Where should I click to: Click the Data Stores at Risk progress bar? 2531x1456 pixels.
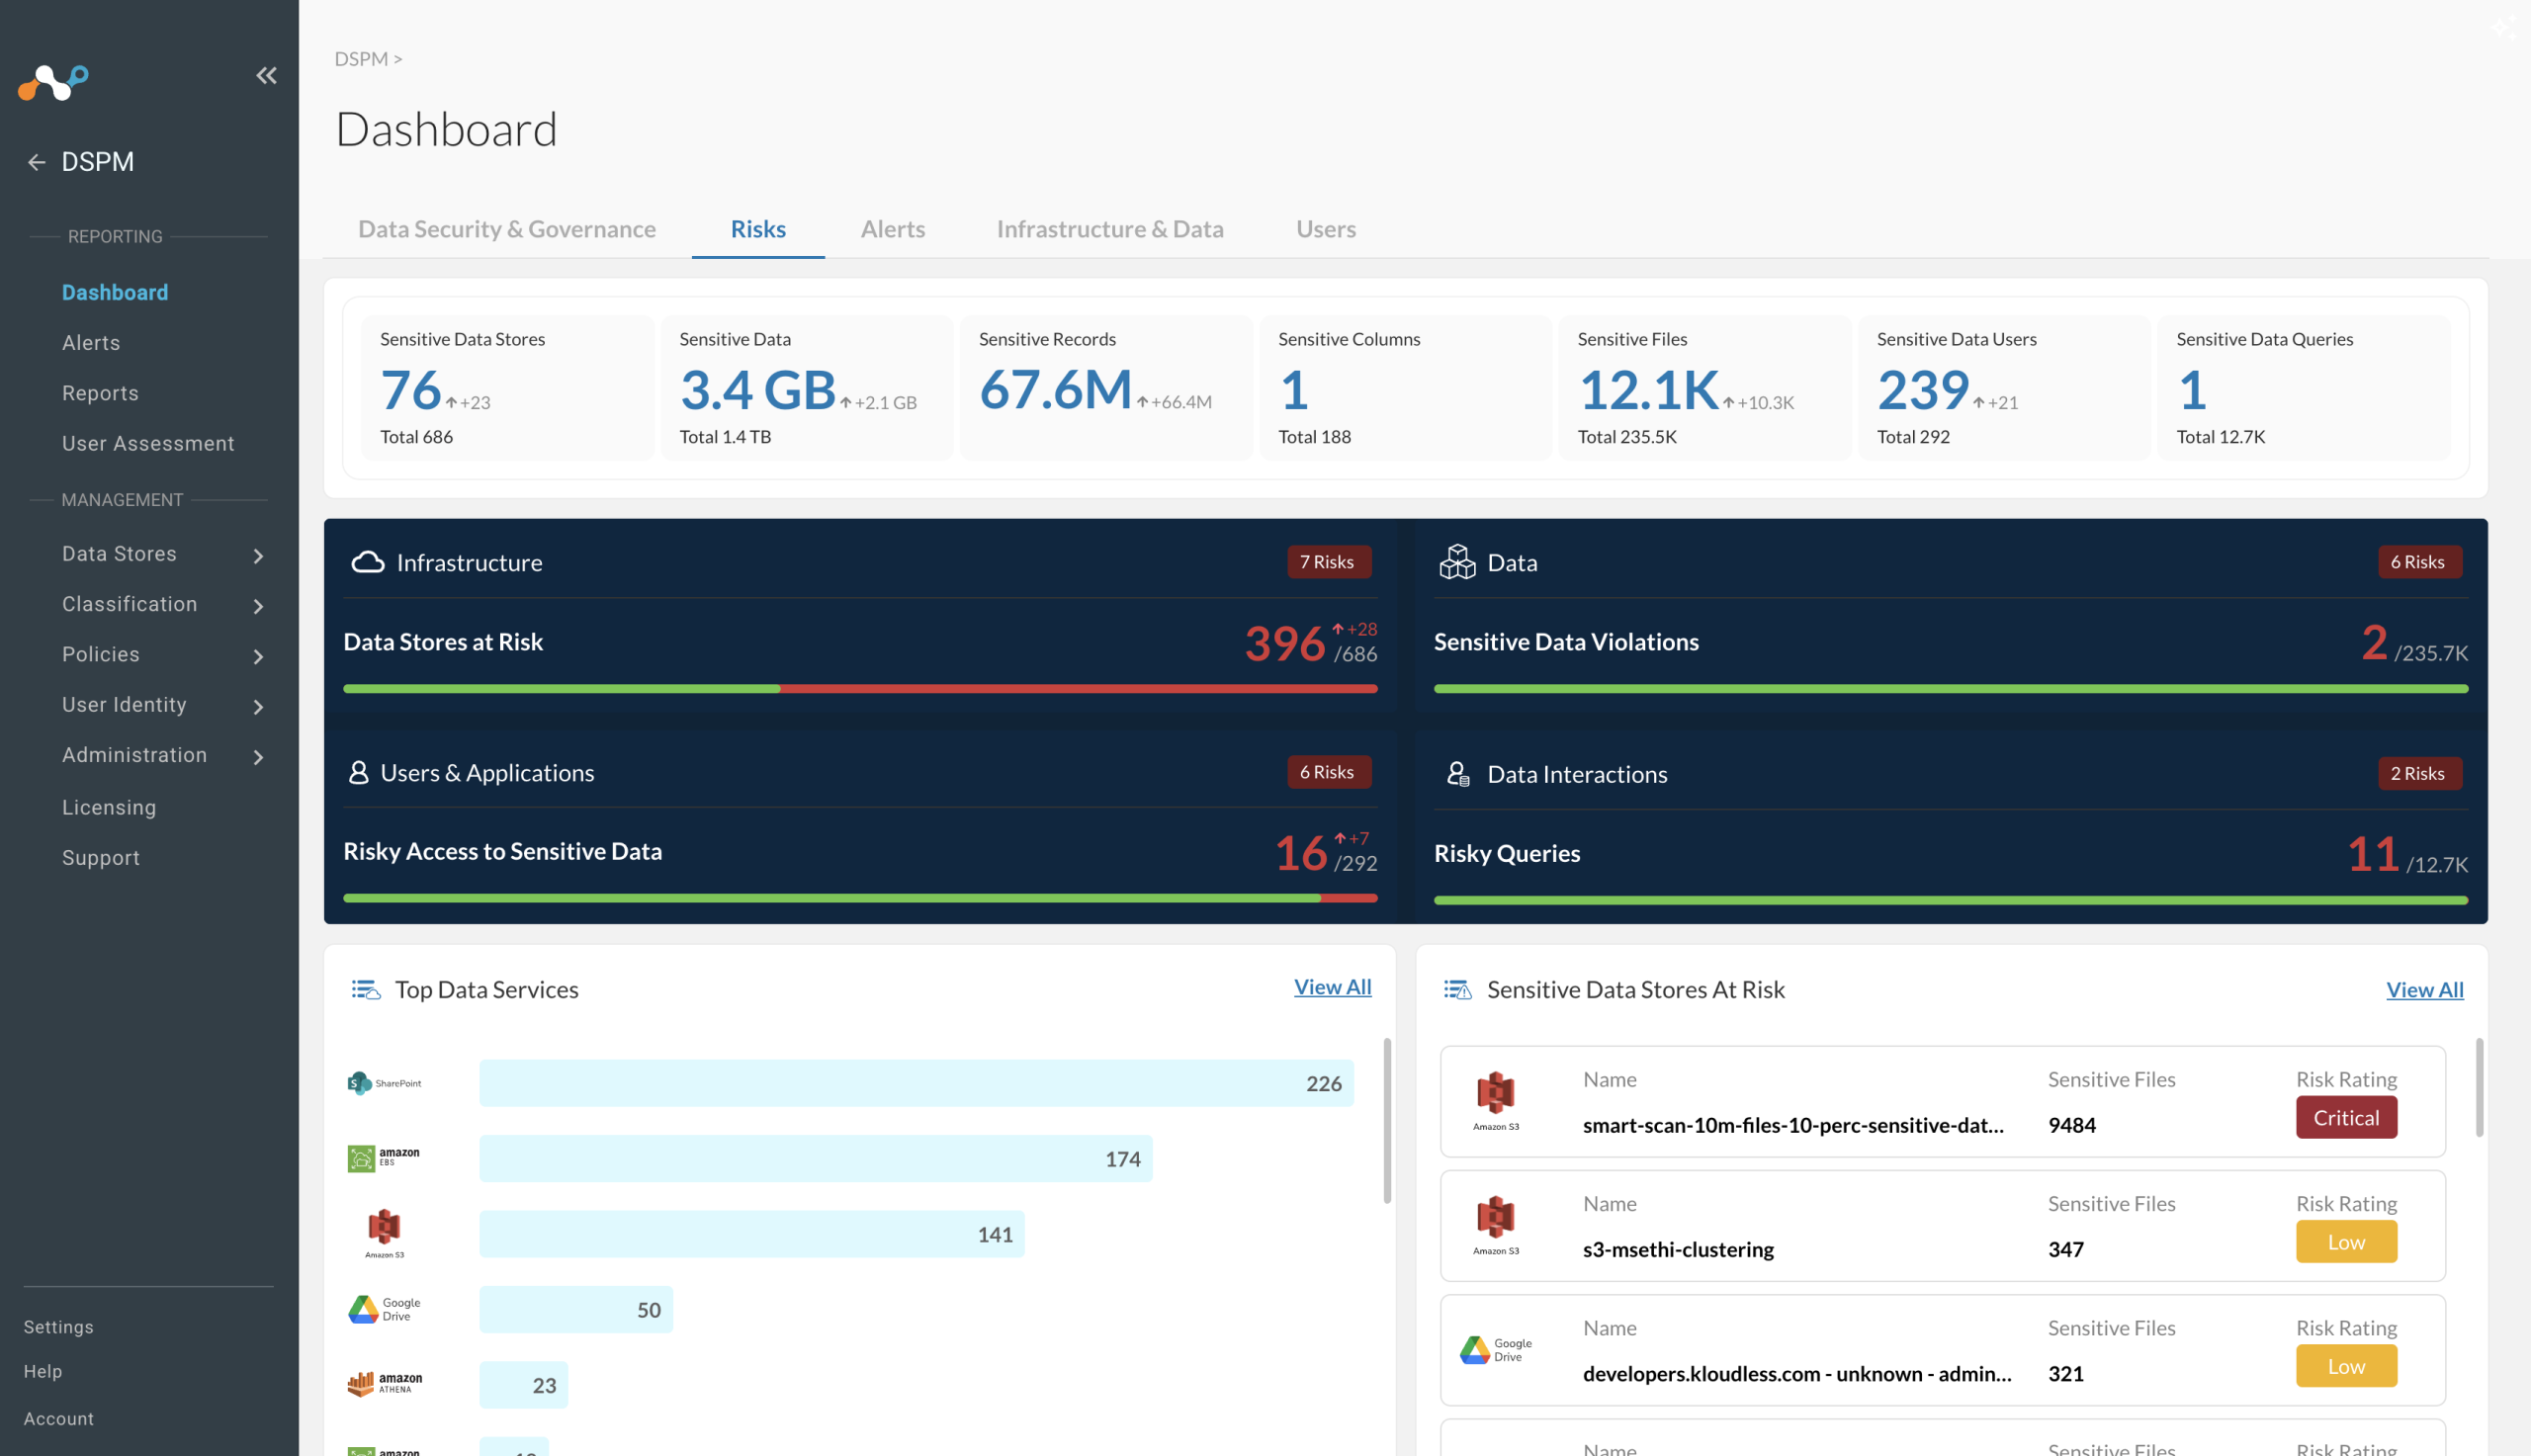point(860,688)
